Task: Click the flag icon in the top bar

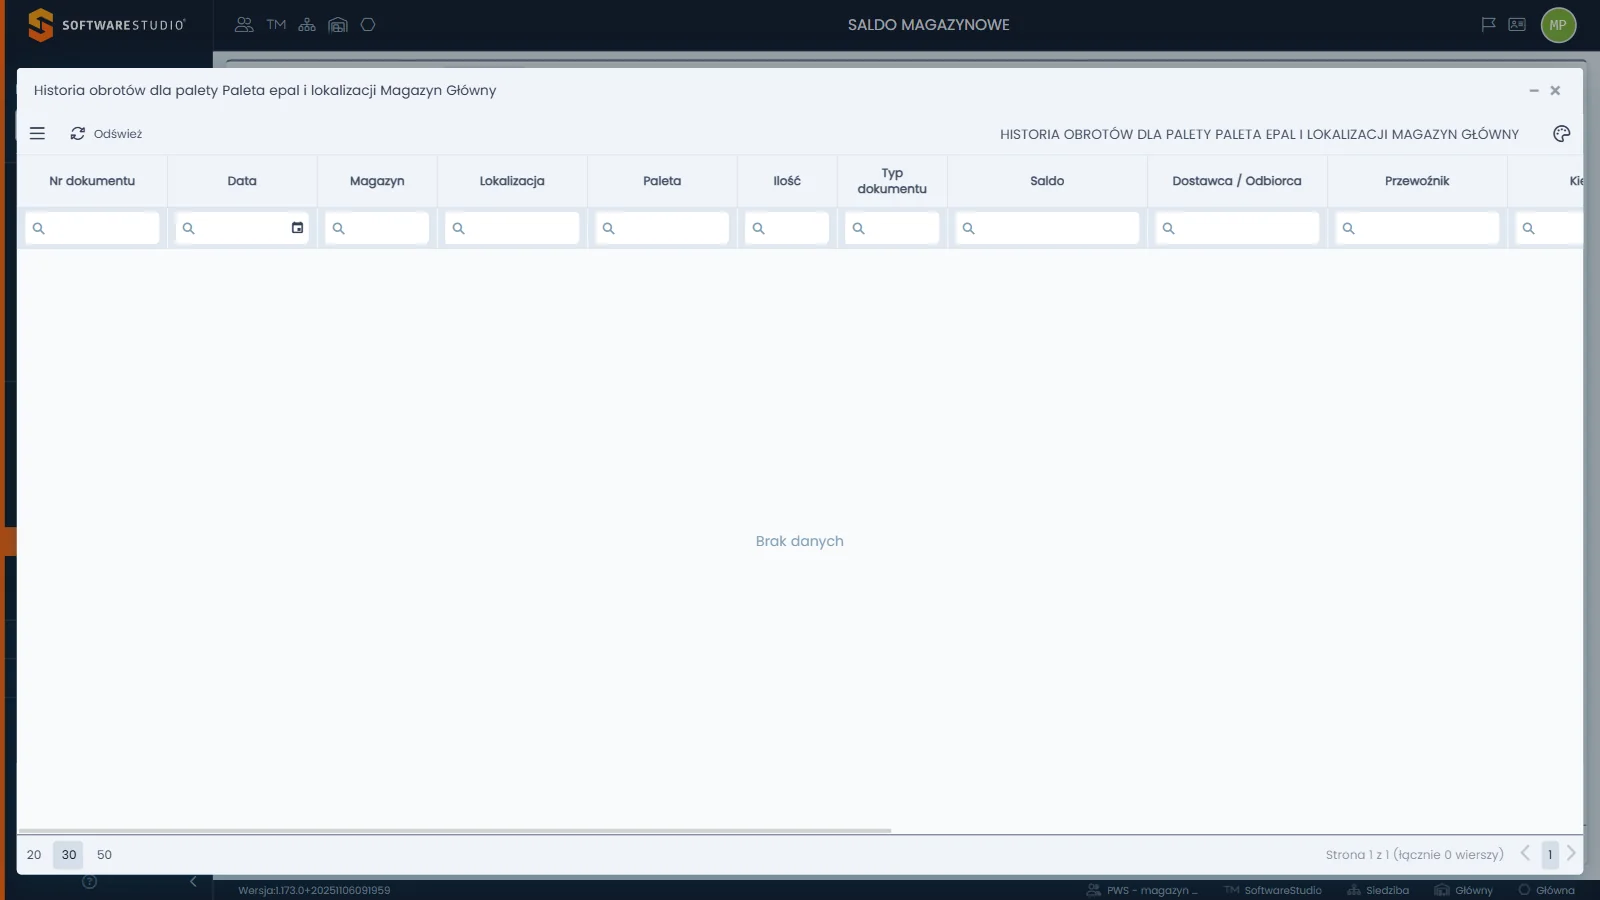Action: [x=1488, y=25]
